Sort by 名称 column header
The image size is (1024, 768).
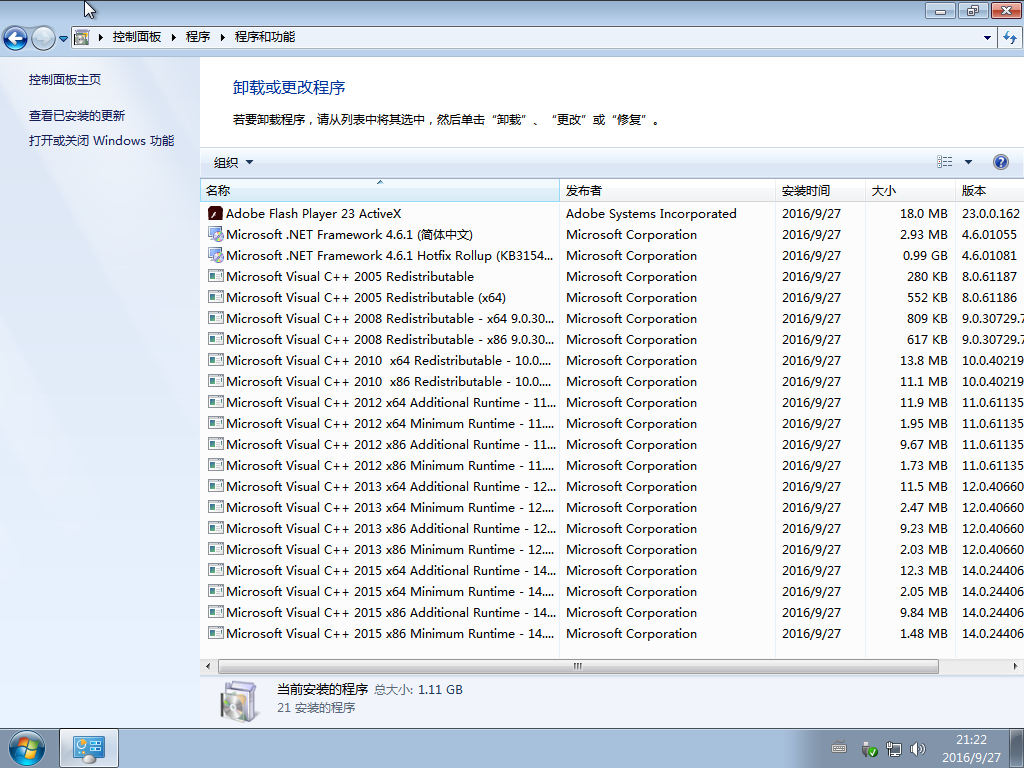pyautogui.click(x=379, y=191)
